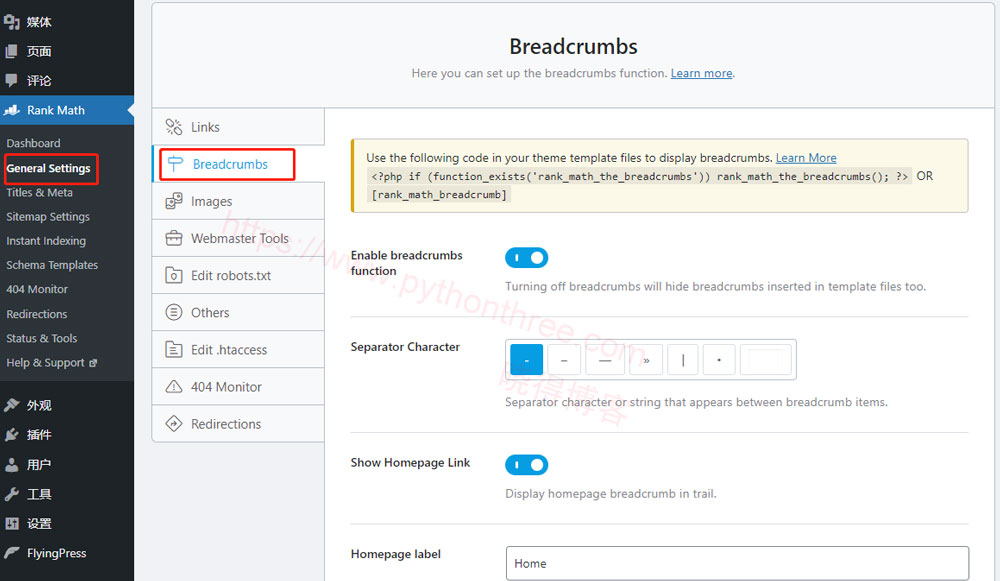Open Help & Support link

[45, 363]
